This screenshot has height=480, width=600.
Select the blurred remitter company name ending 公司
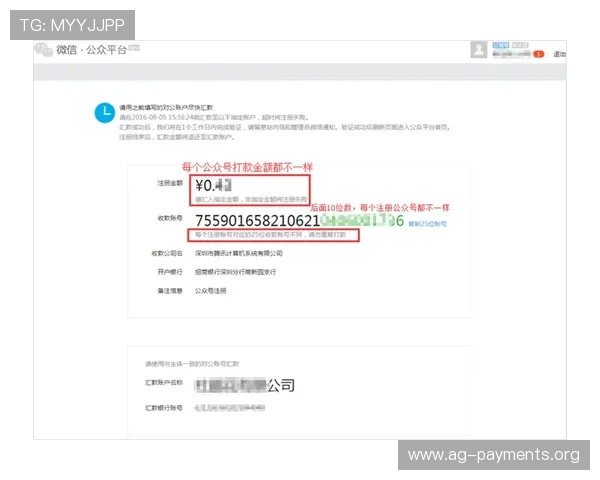(x=245, y=385)
